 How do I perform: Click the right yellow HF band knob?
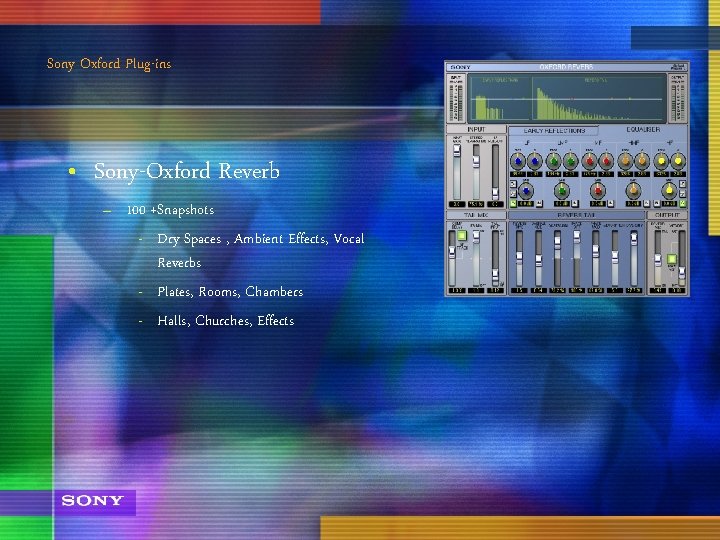coord(678,161)
